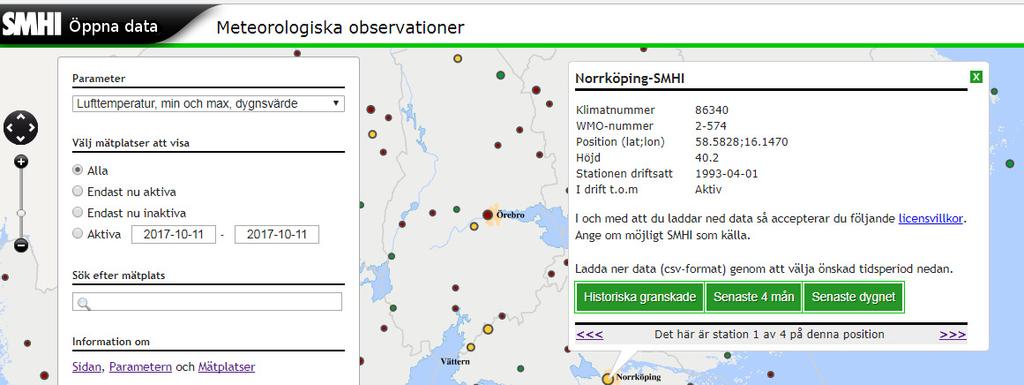
Task: Go to next station with >>> link
Action: (x=953, y=334)
